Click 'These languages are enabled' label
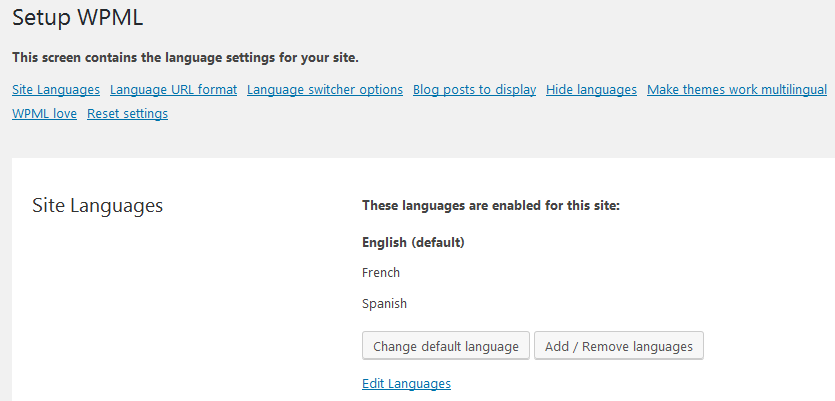835x401 pixels. [491, 205]
